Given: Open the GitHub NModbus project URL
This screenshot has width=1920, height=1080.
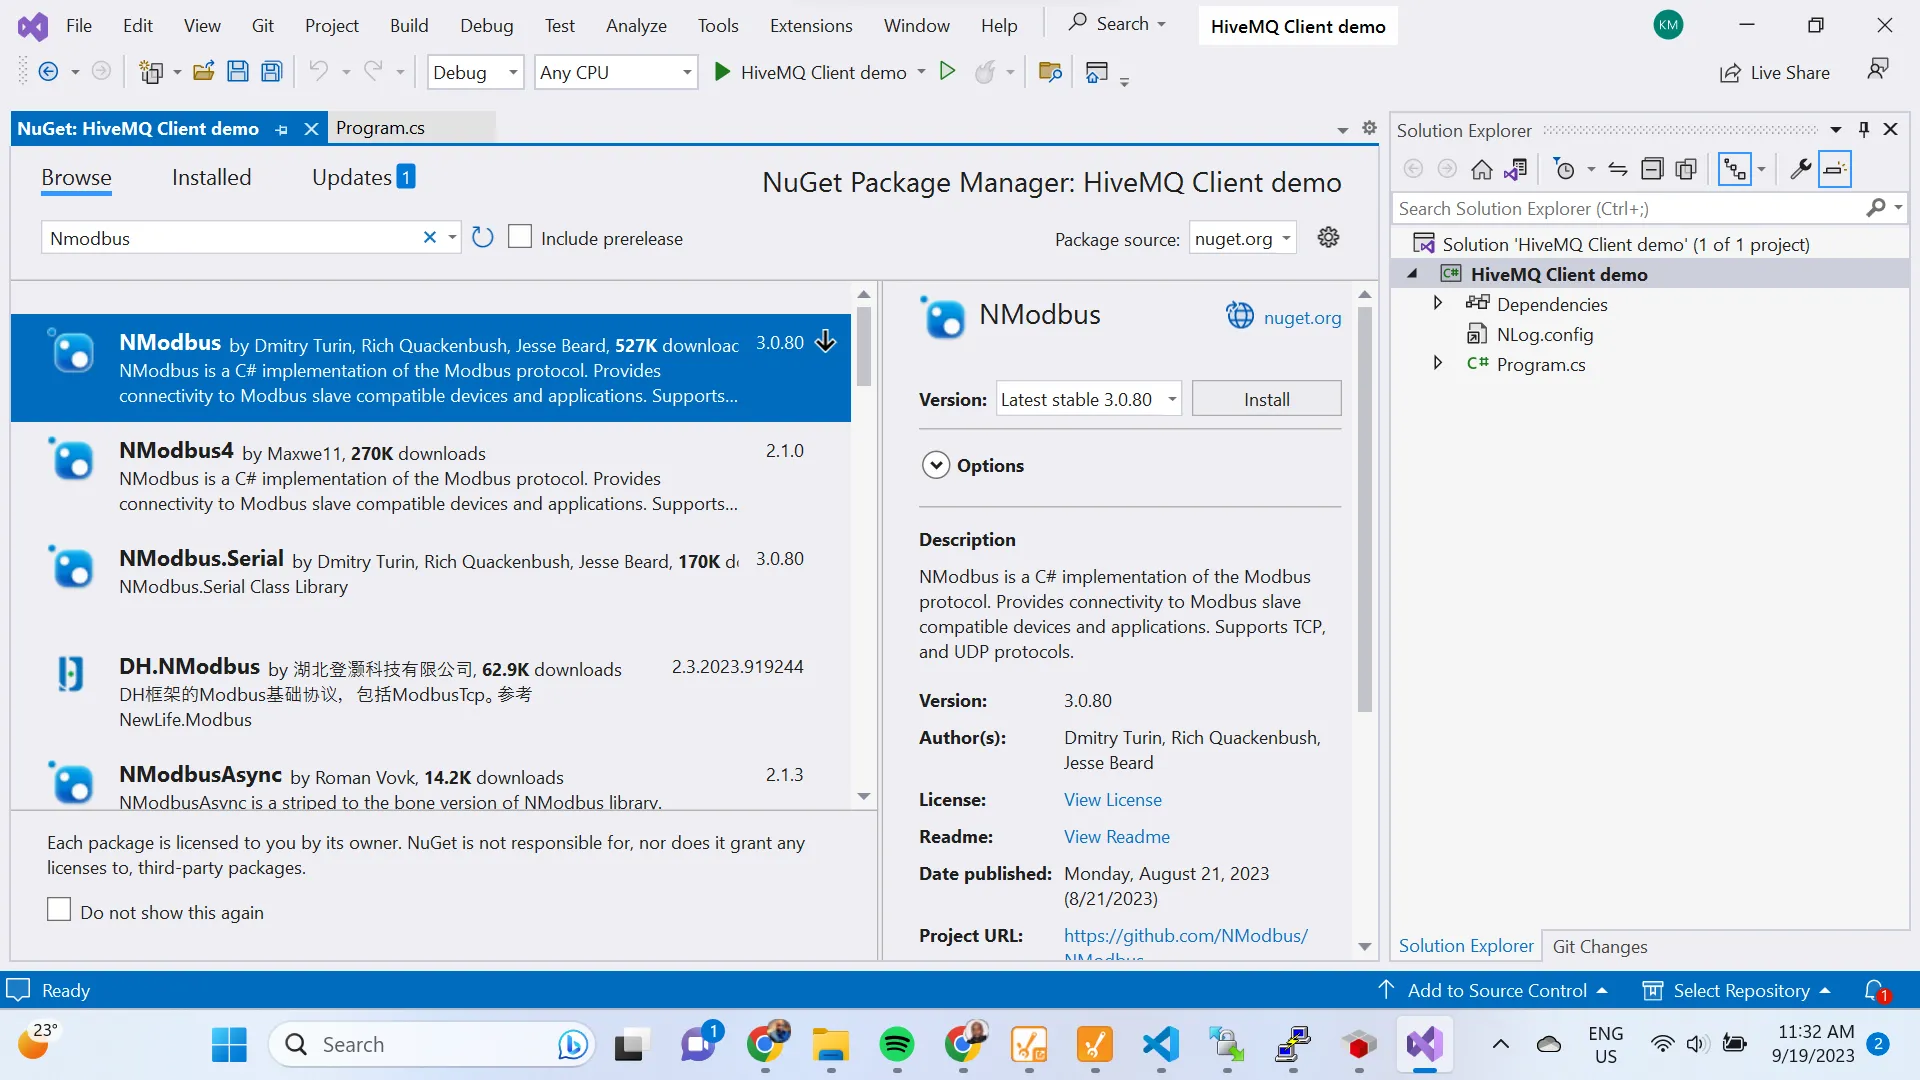Looking at the screenshot, I should pyautogui.click(x=1185, y=936).
